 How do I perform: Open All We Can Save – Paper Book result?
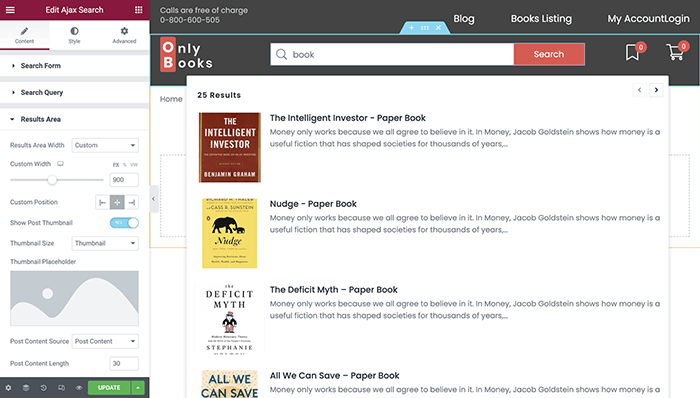coord(334,376)
